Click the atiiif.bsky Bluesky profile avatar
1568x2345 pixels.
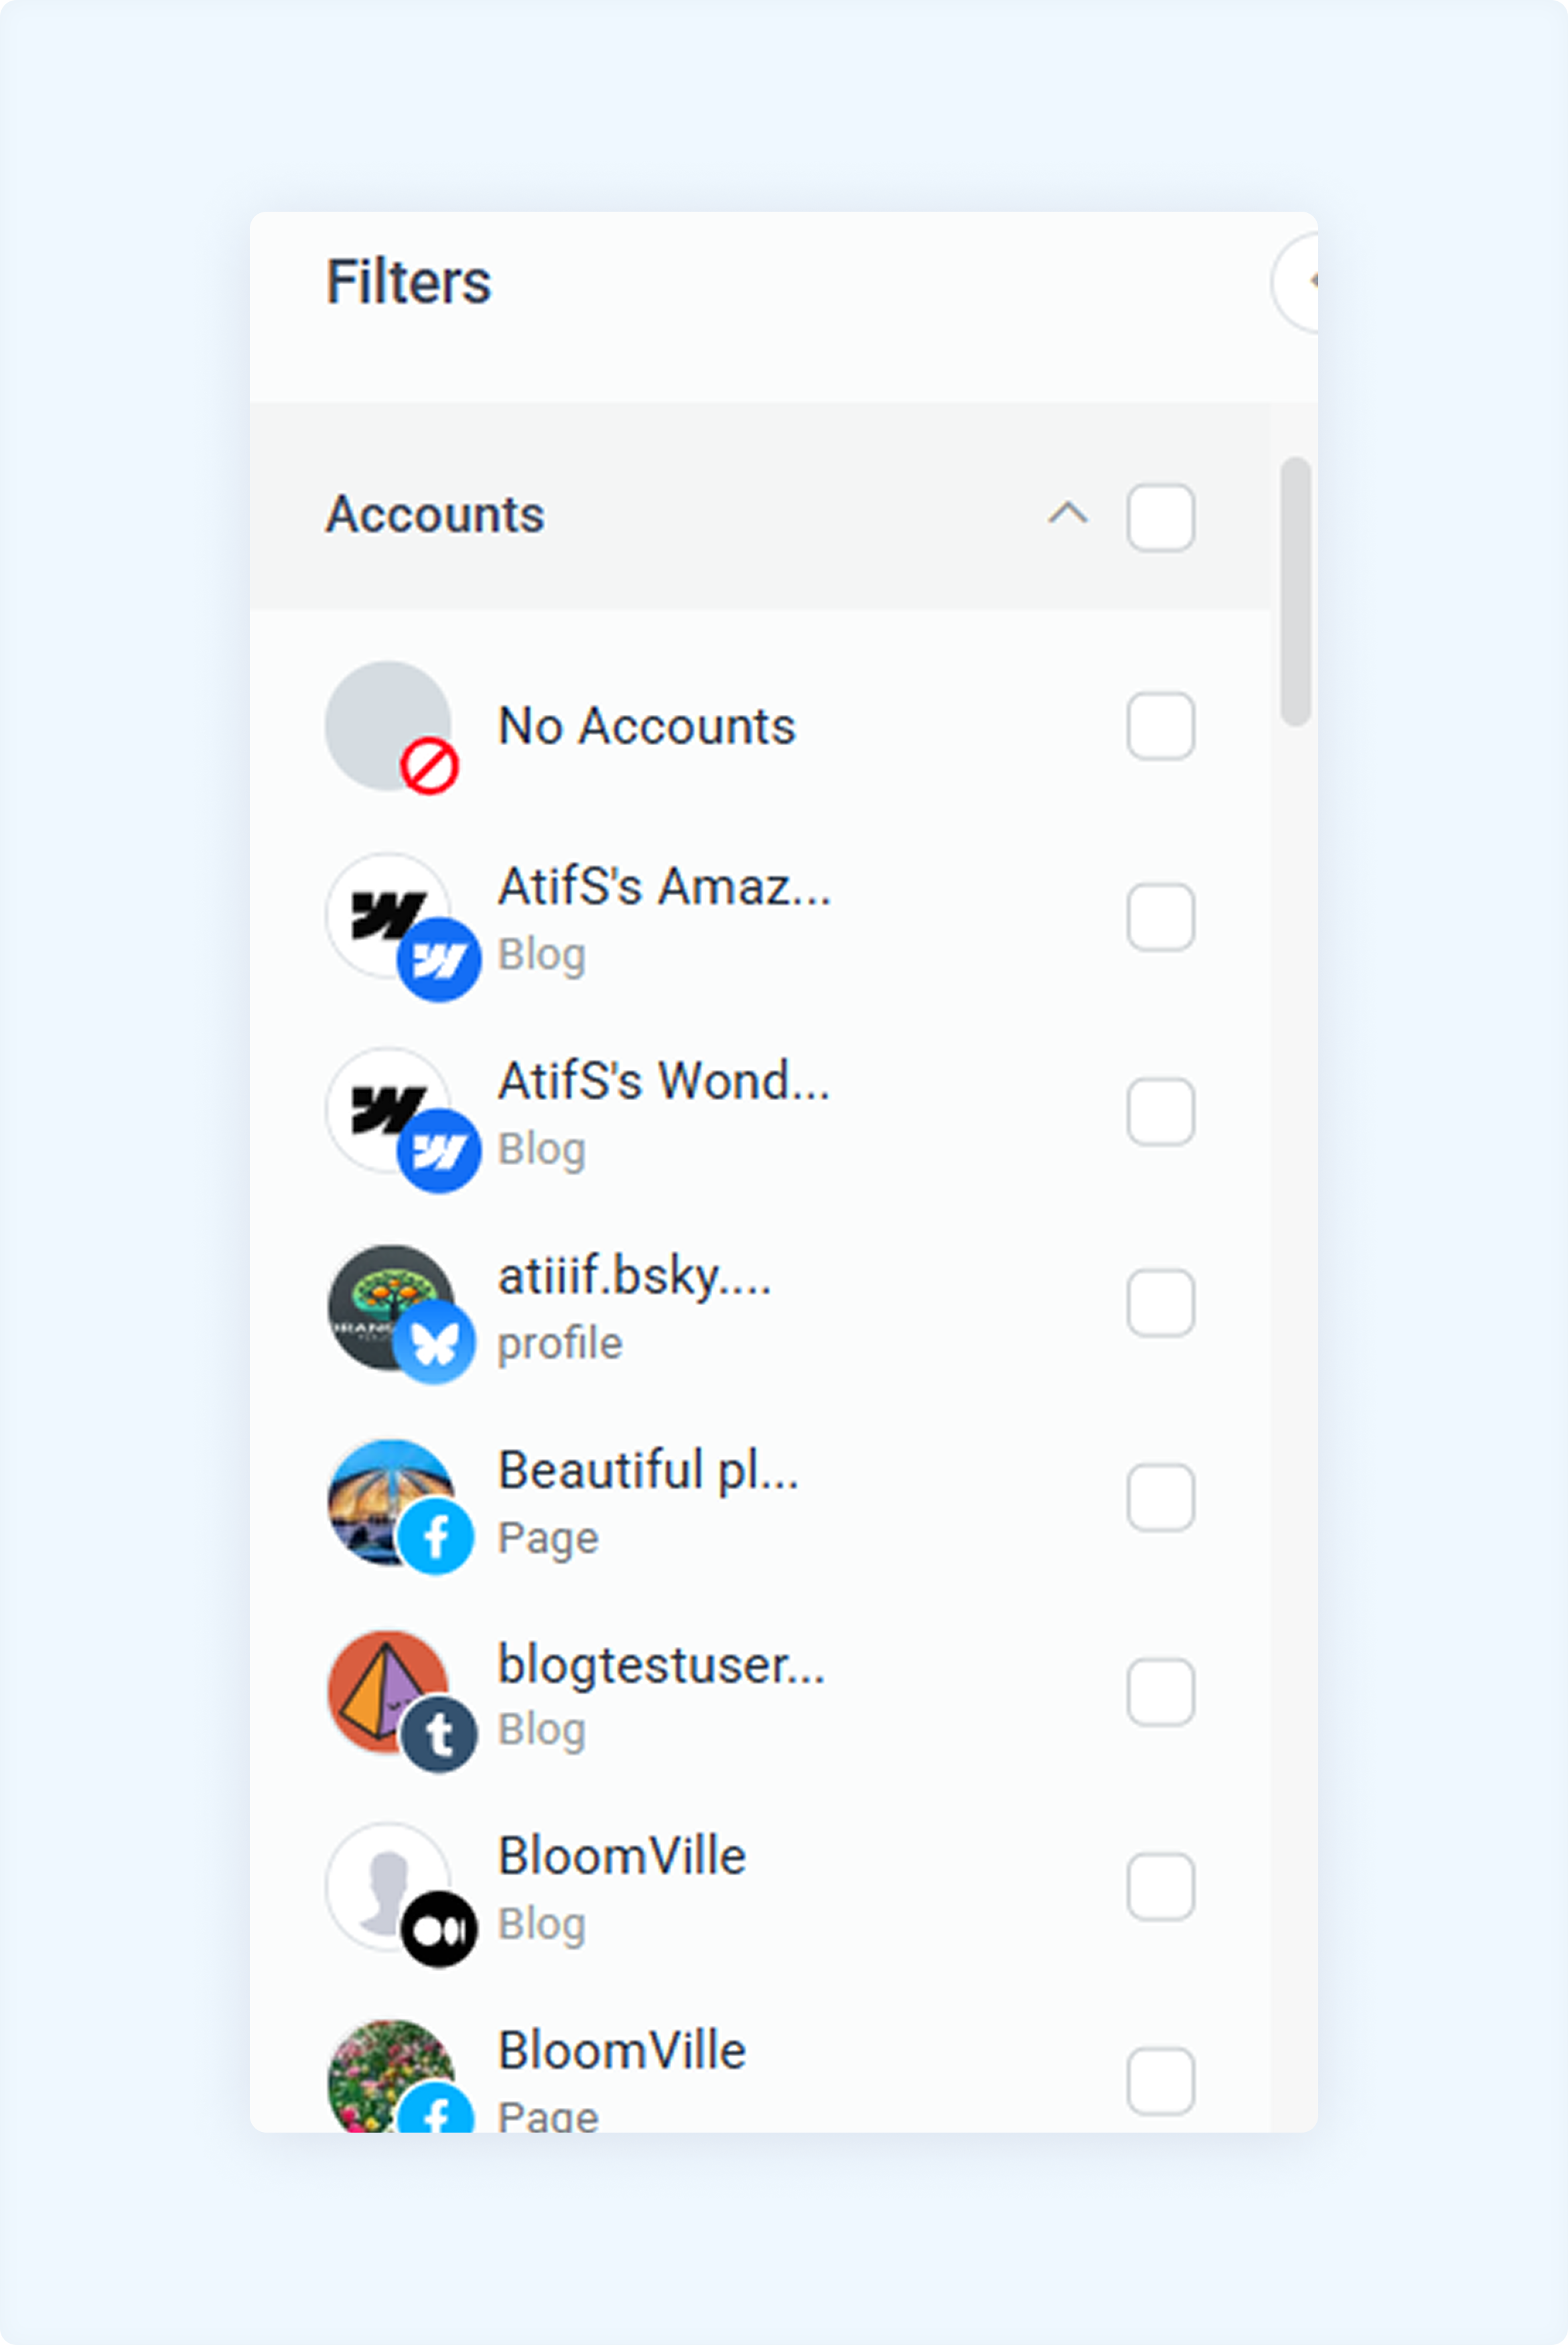(x=391, y=1307)
